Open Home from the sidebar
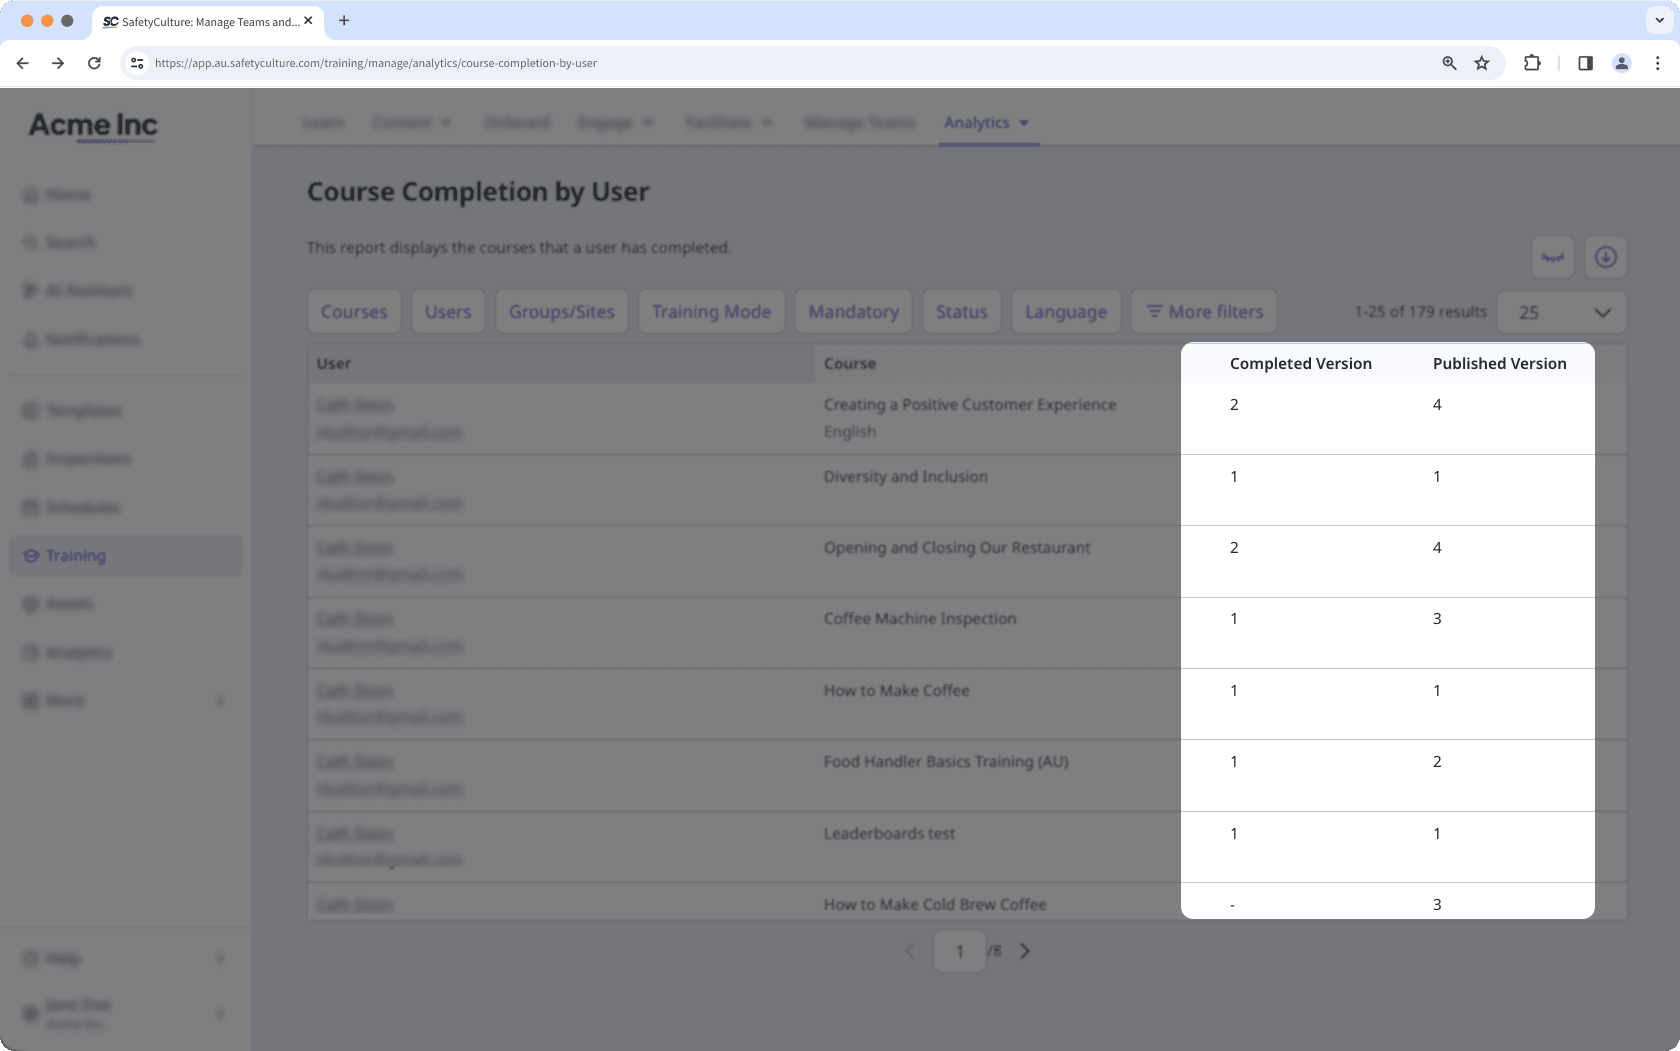1680x1051 pixels. [67, 194]
